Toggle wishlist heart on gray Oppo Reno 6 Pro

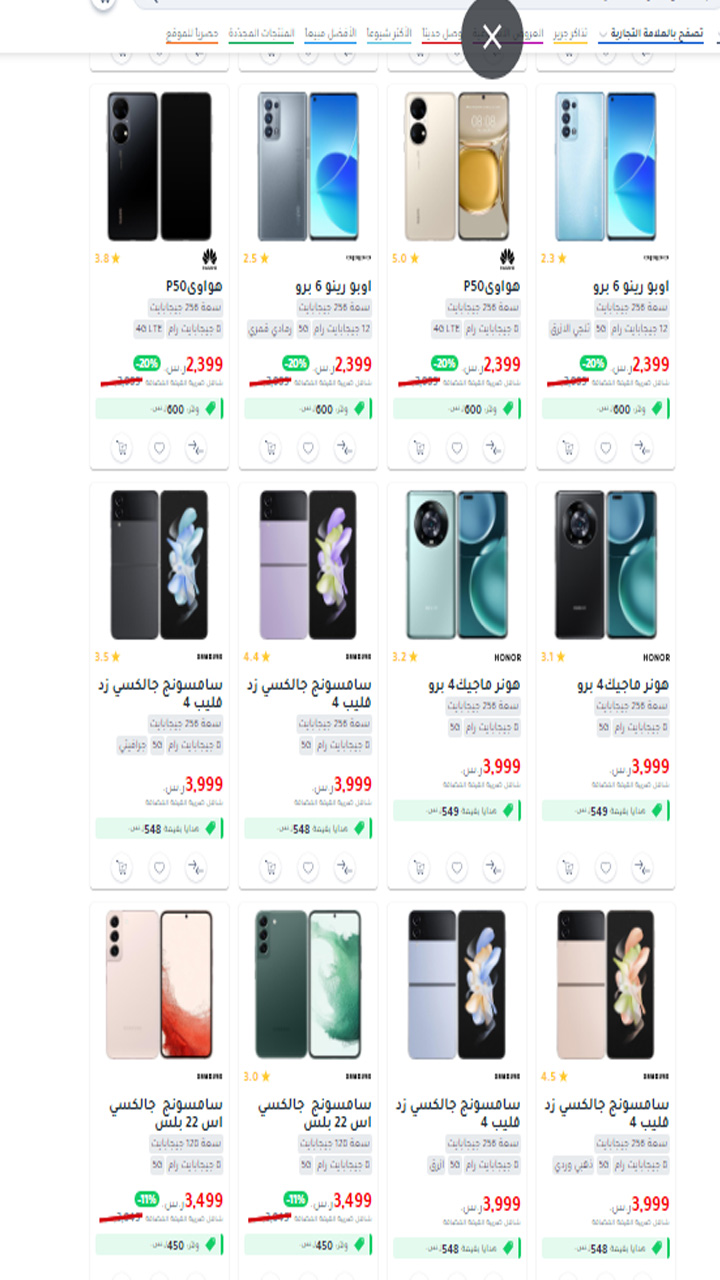tap(308, 449)
